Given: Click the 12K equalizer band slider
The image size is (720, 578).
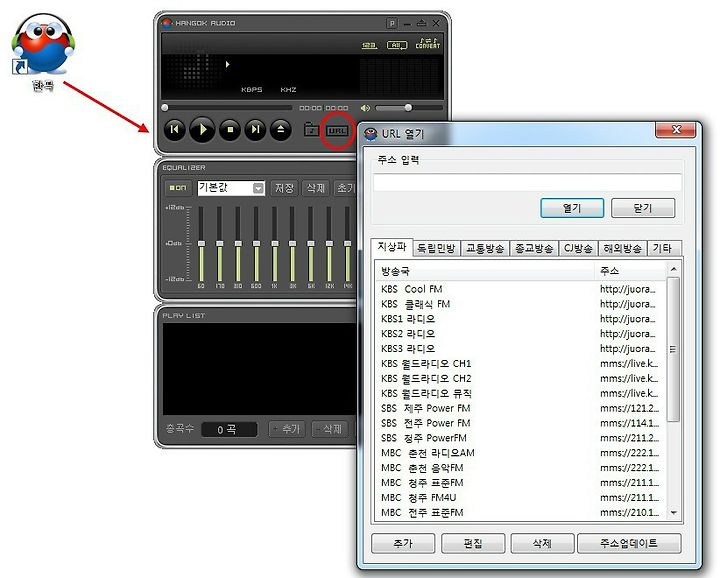Looking at the screenshot, I should (x=329, y=244).
